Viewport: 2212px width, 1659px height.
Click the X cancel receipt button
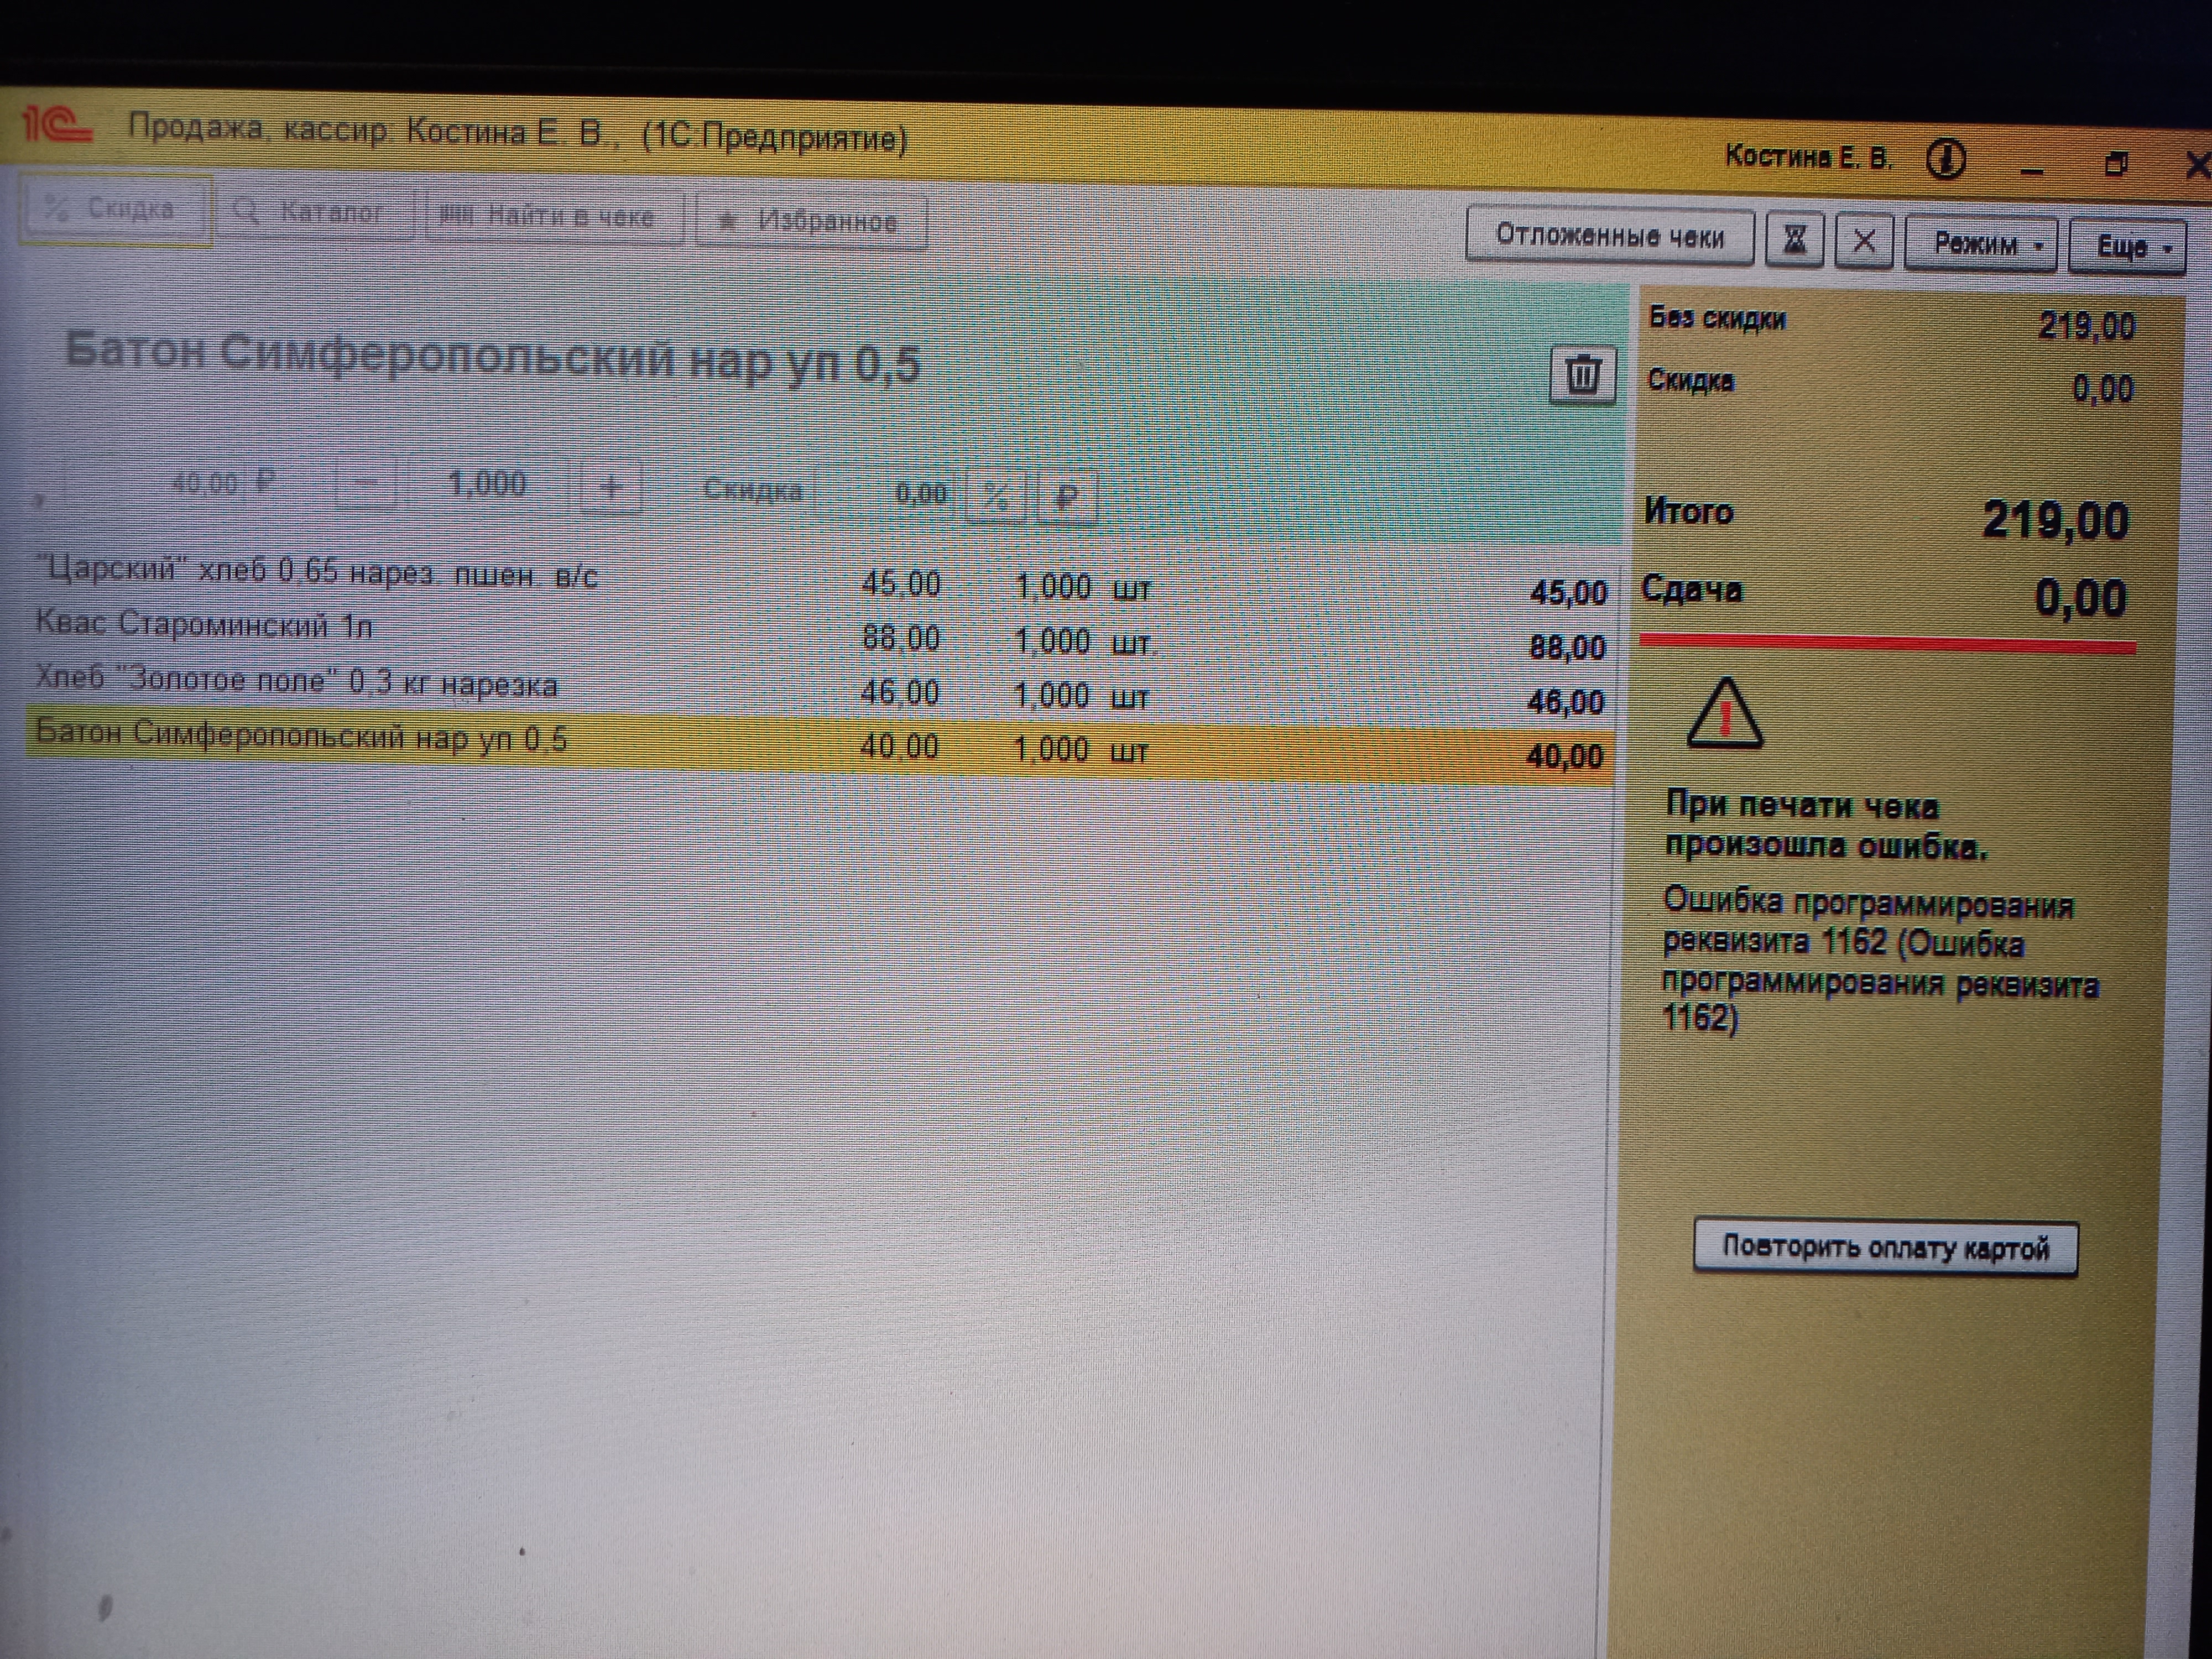coord(1864,242)
